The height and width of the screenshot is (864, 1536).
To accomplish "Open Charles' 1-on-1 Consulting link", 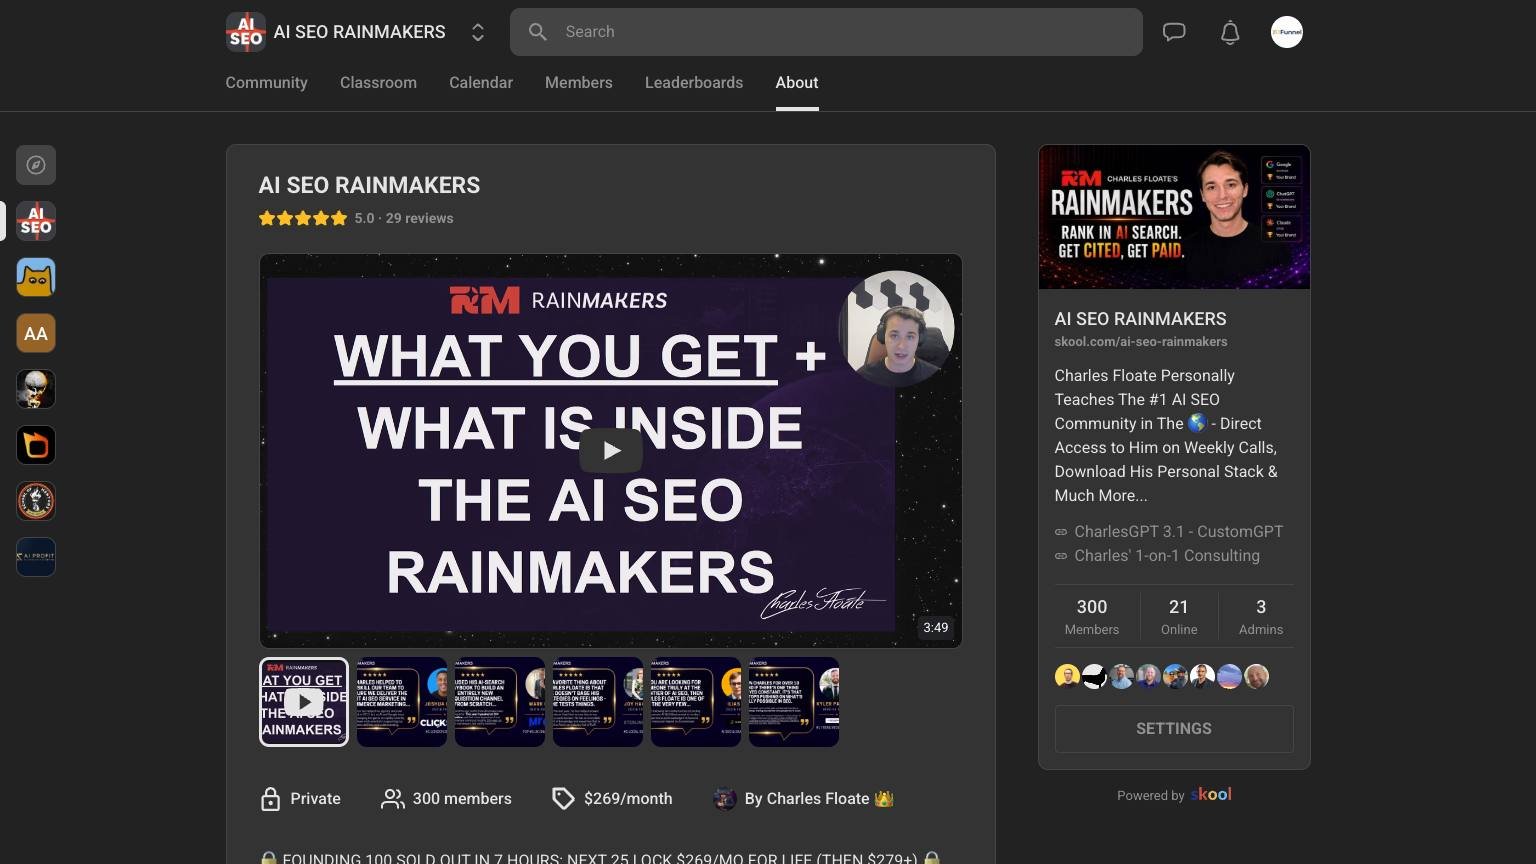I will [1167, 556].
